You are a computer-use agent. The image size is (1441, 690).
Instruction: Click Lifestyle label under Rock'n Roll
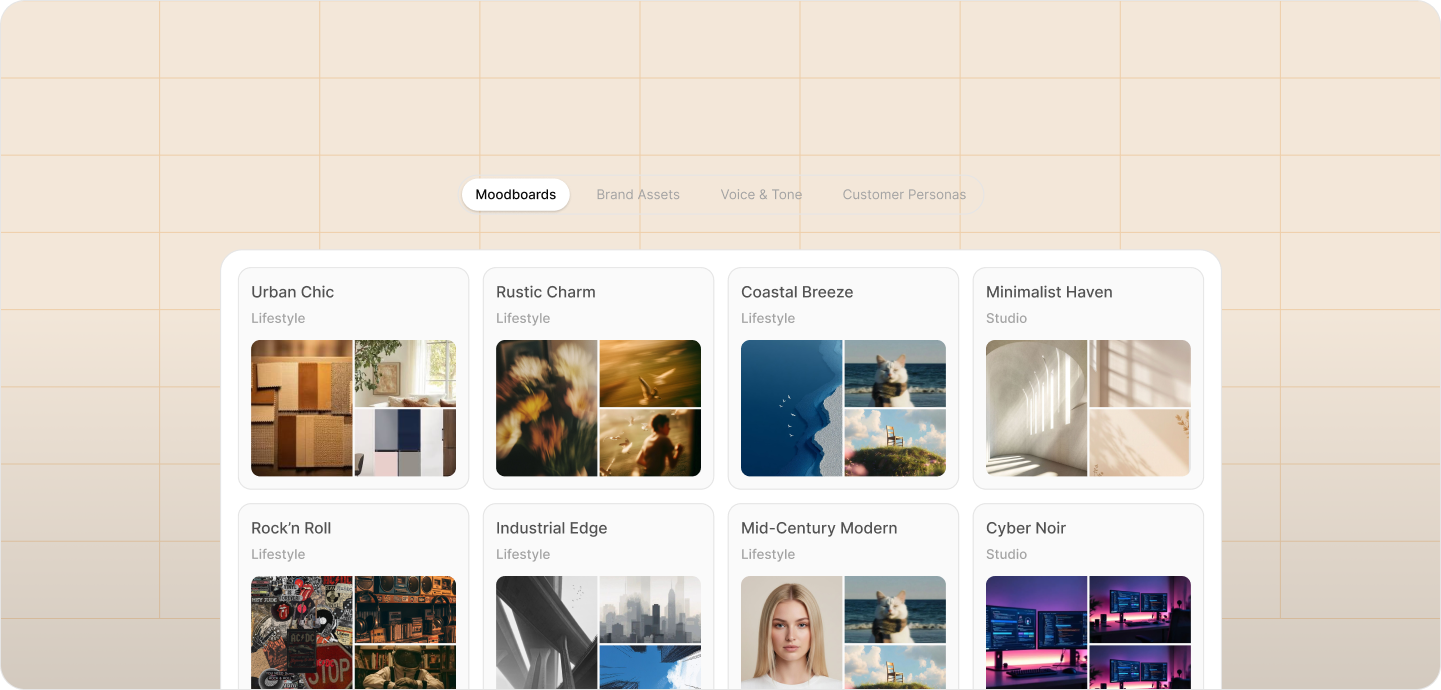click(278, 554)
